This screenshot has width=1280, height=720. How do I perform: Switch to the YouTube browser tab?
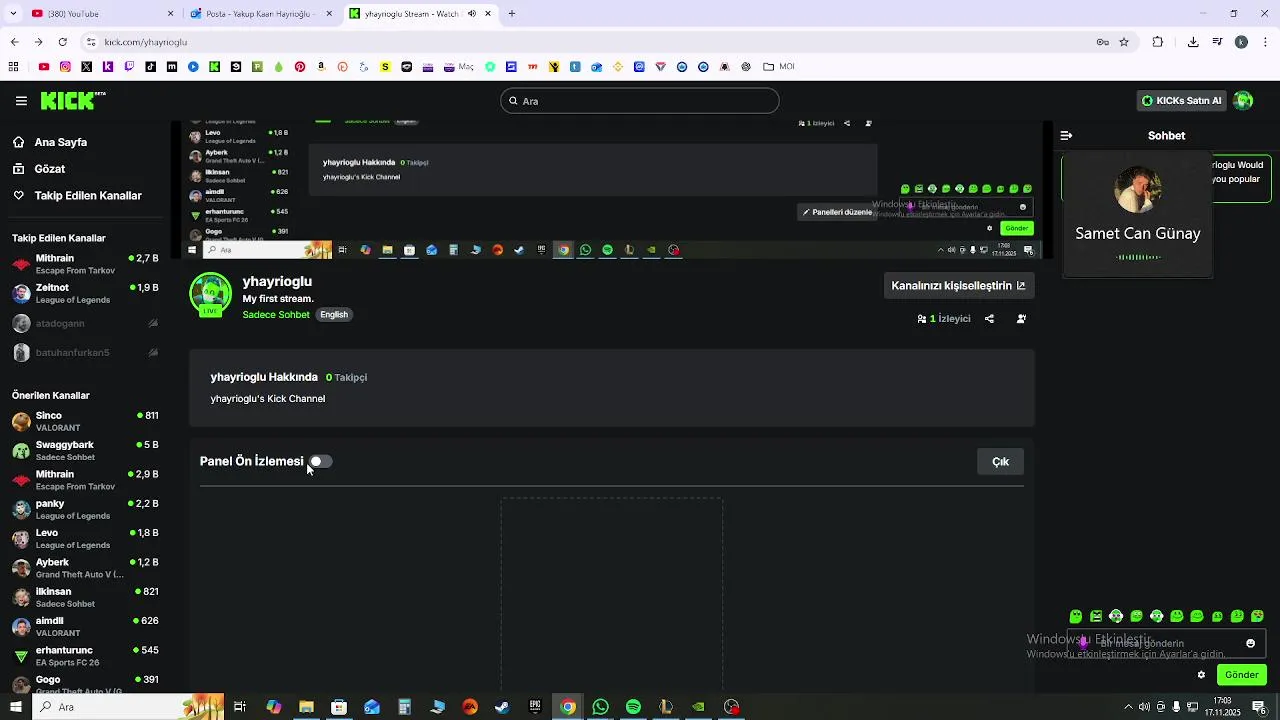click(102, 14)
